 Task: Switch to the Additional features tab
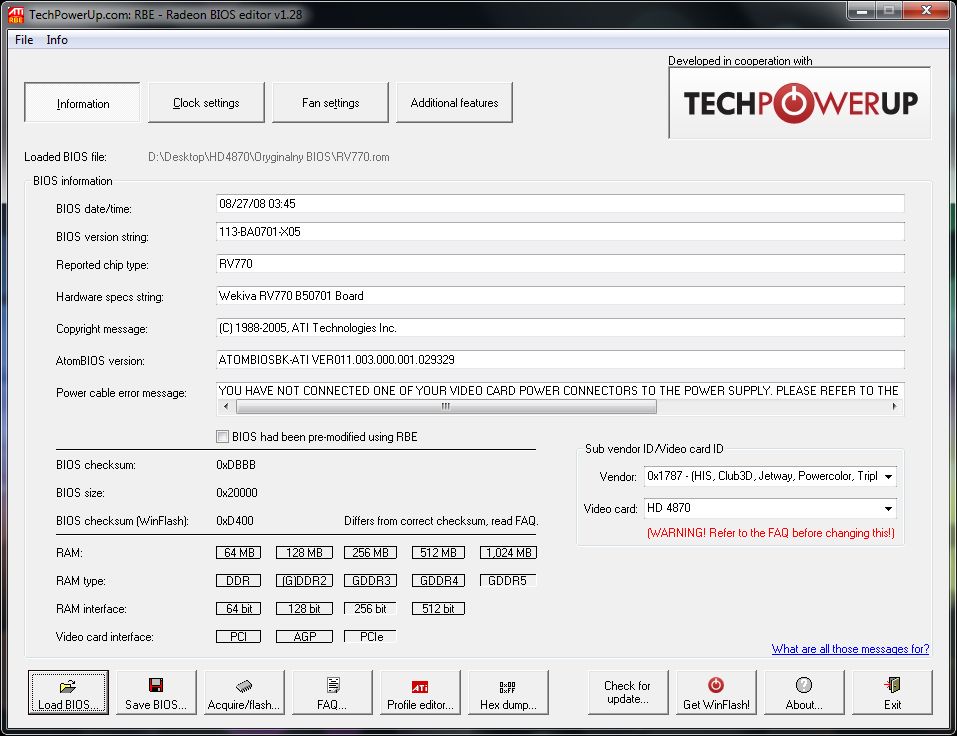pyautogui.click(x=454, y=103)
